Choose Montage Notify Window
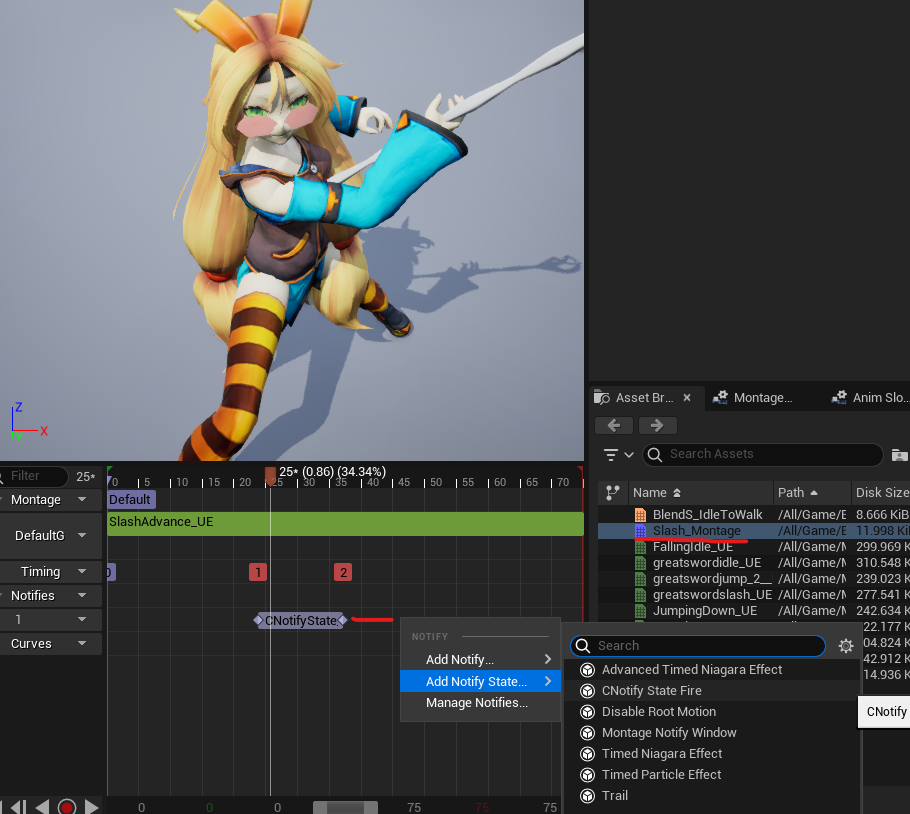 coord(712,733)
